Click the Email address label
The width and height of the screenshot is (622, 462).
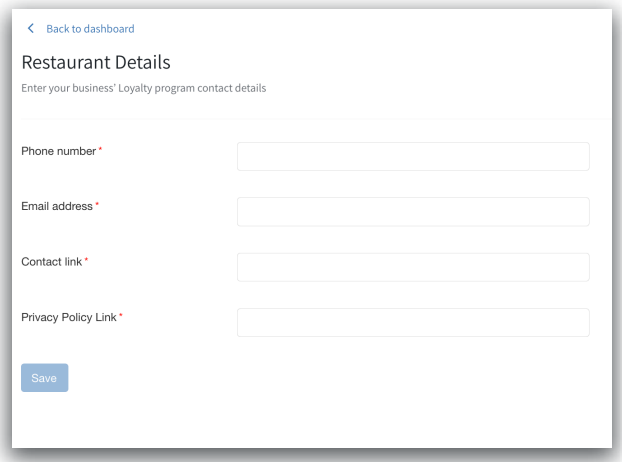click(57, 206)
